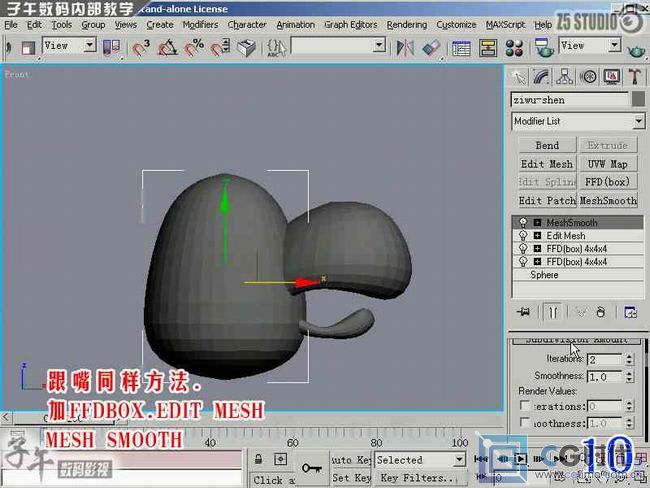Screen dimensions: 650x488
Task: Open the Schematic View icon
Action: tap(488, 48)
